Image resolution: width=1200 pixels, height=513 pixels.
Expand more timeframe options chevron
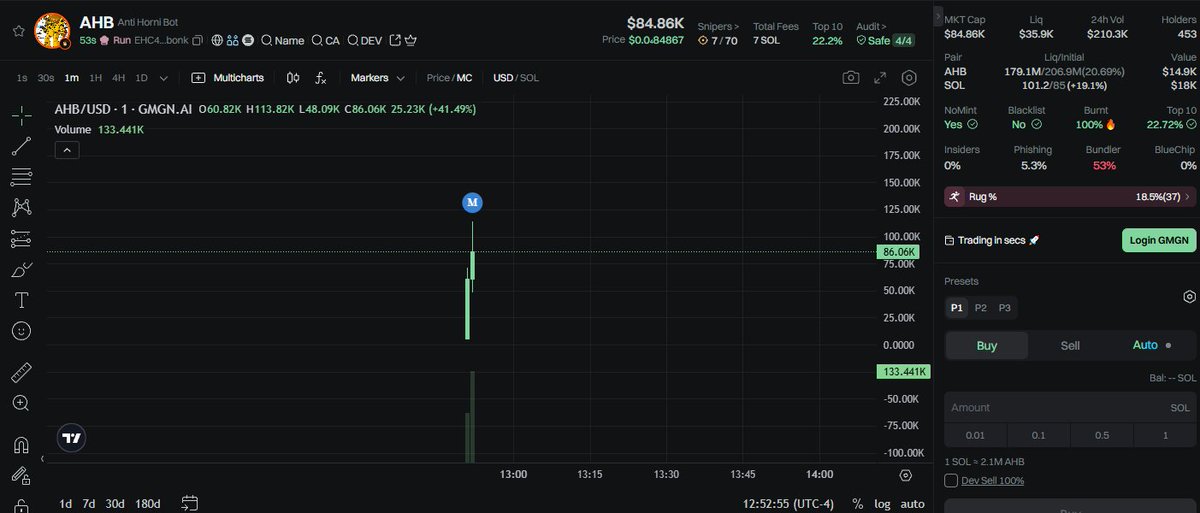pos(164,78)
